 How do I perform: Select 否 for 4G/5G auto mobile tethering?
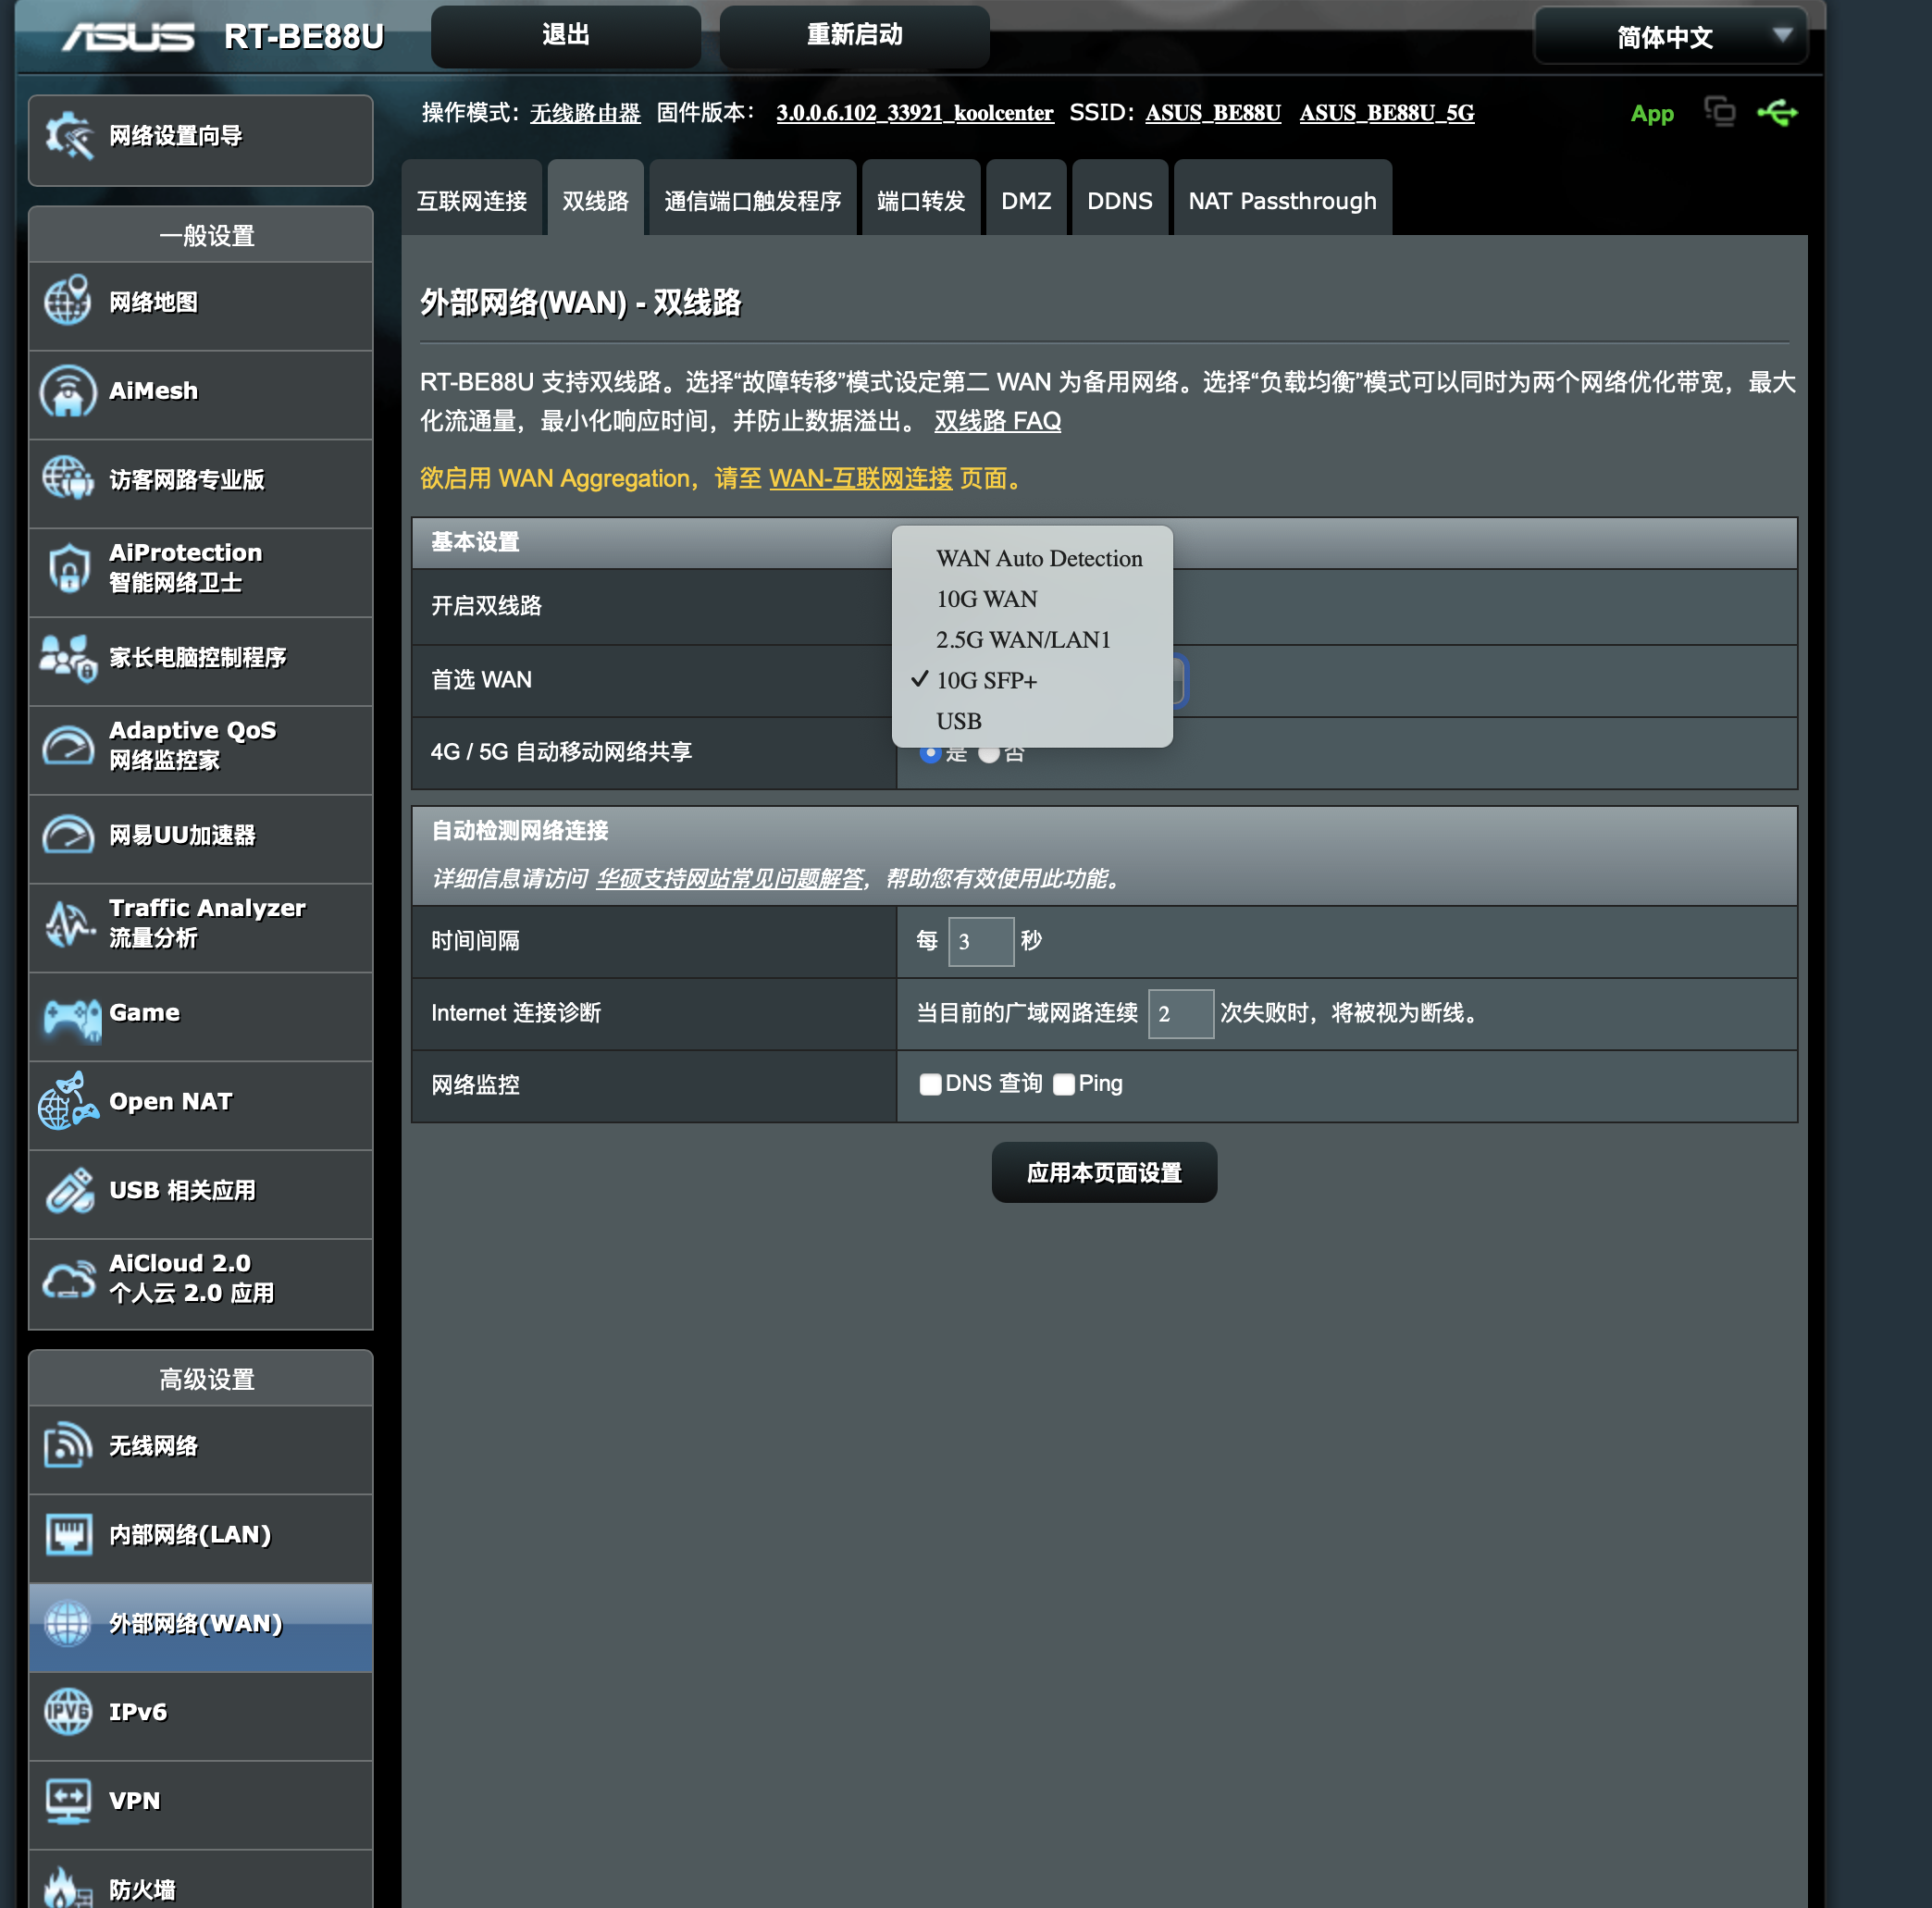[x=989, y=754]
